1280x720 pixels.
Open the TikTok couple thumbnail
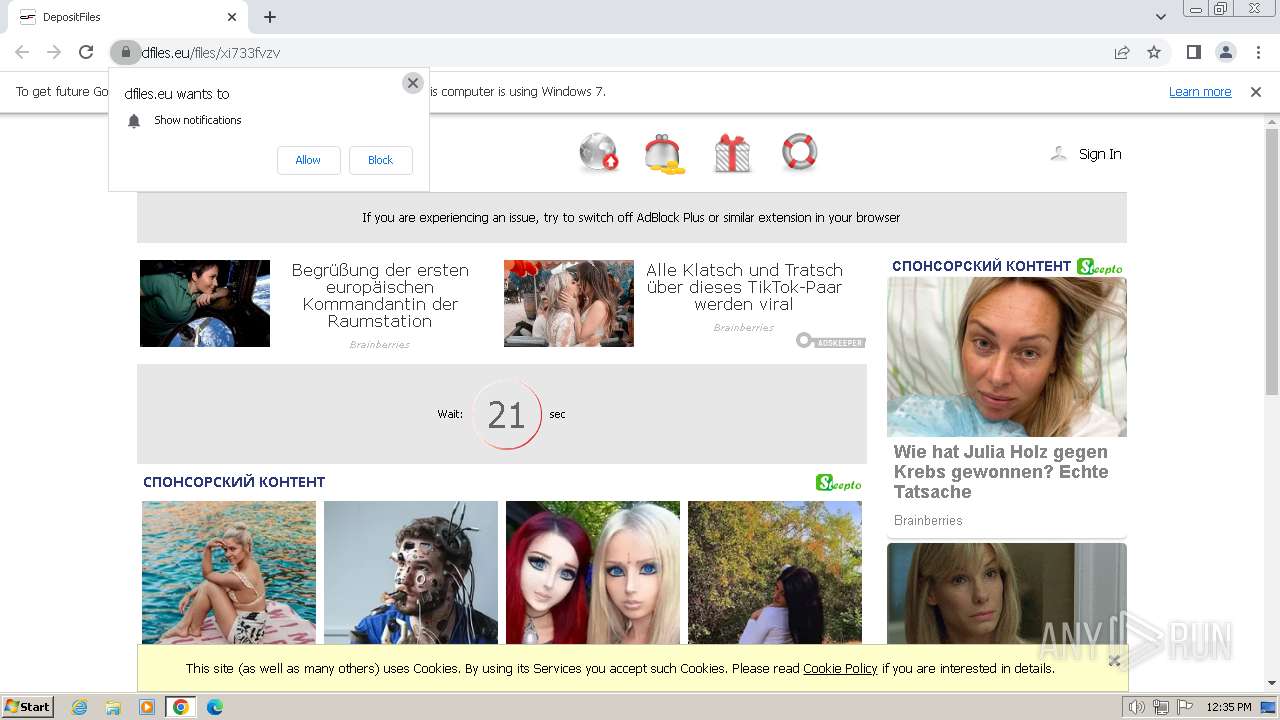(569, 303)
